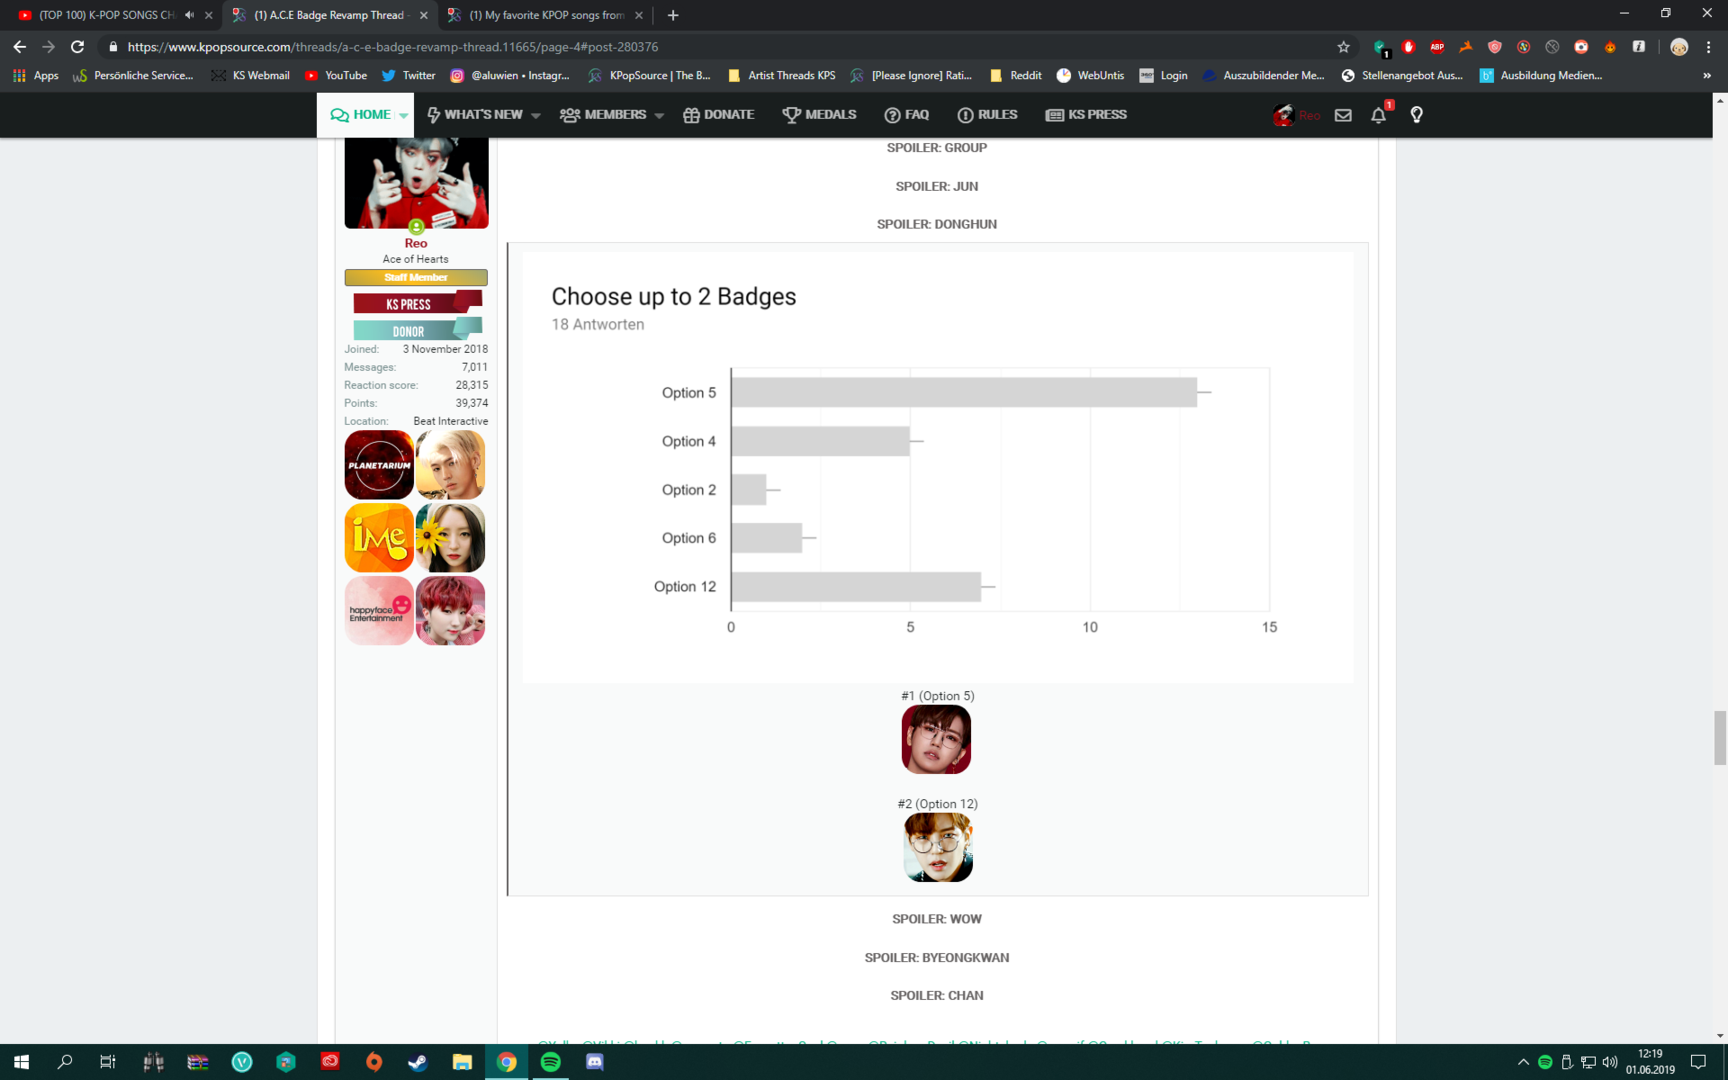Open the RULES menu item

pos(987,115)
